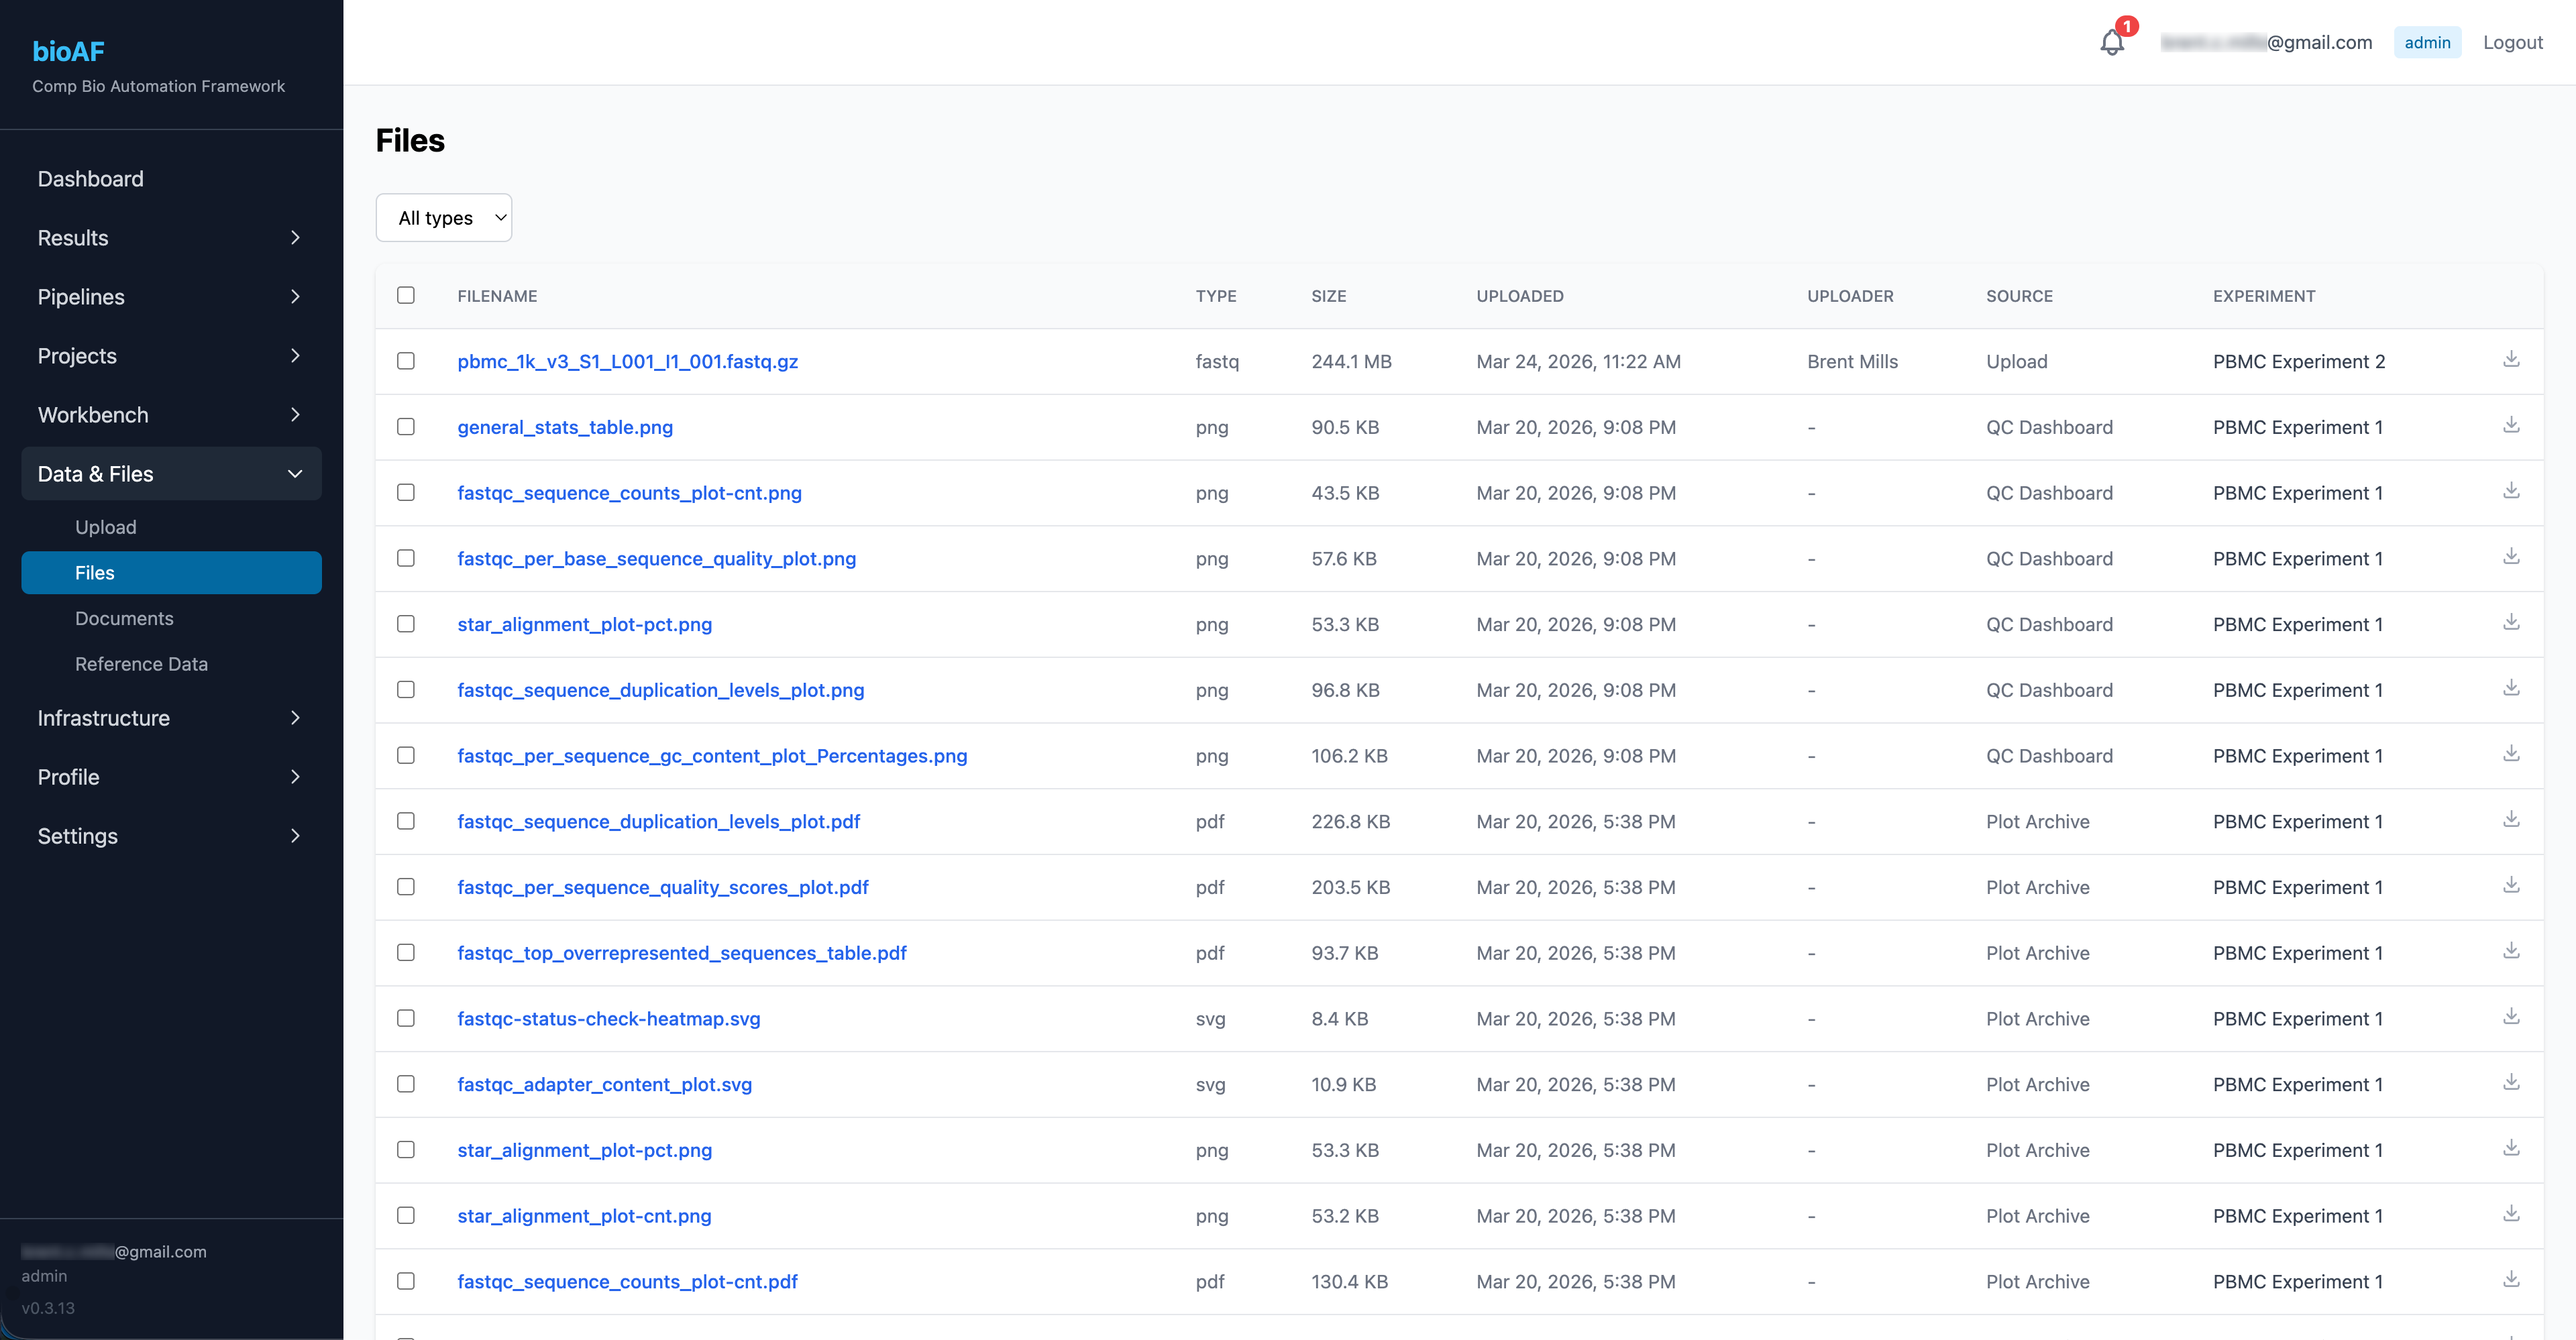
Task: Open the notifications bell icon
Action: (2112, 42)
